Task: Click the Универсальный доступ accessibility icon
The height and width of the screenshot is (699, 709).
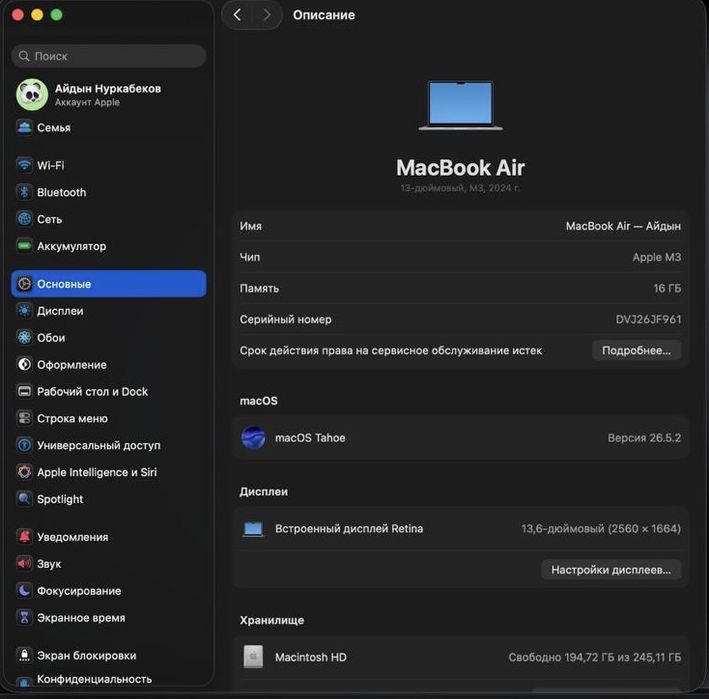Action: tap(24, 445)
